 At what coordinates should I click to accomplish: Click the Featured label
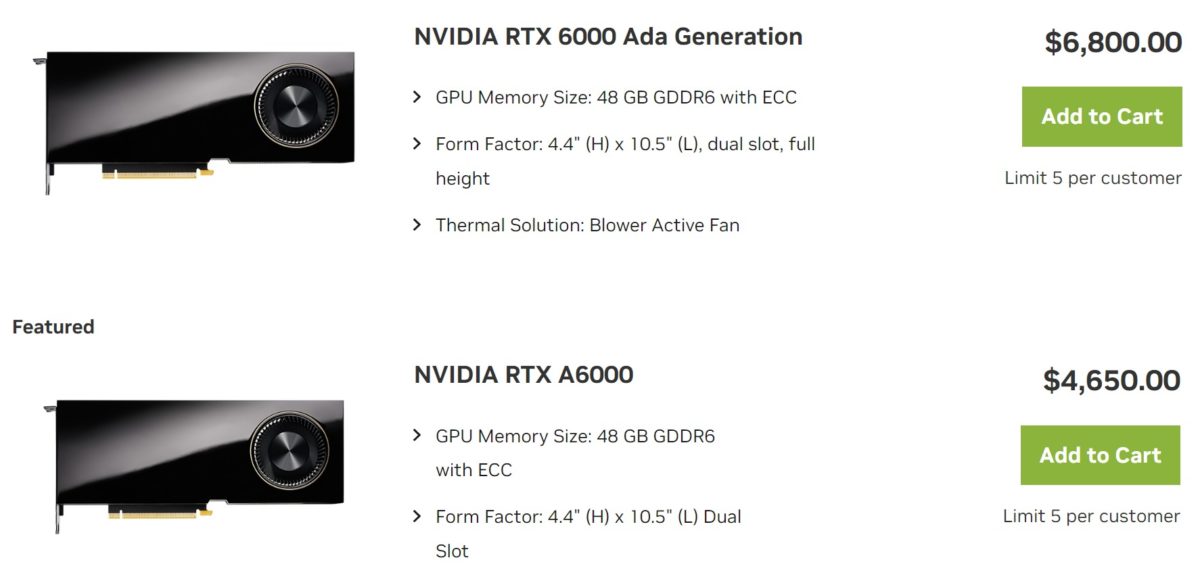53,327
